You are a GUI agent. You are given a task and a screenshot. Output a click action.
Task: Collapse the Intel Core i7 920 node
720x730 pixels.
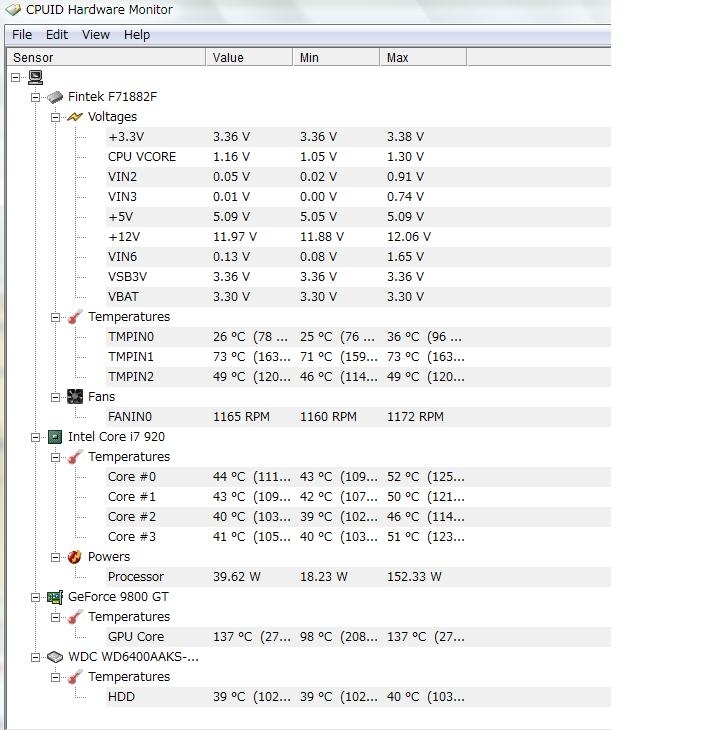35,438
